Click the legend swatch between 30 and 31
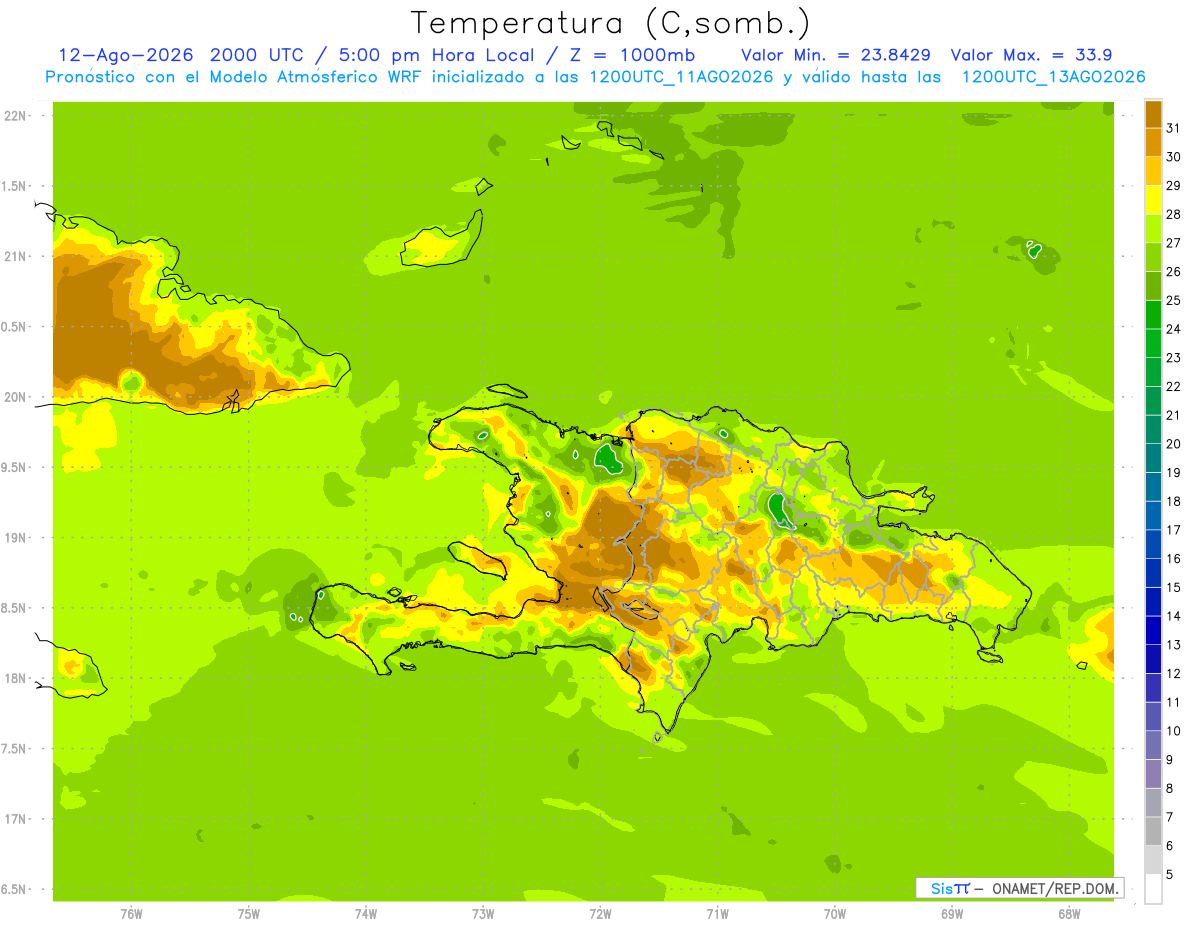This screenshot has width=1200, height=927. pyautogui.click(x=1153, y=143)
